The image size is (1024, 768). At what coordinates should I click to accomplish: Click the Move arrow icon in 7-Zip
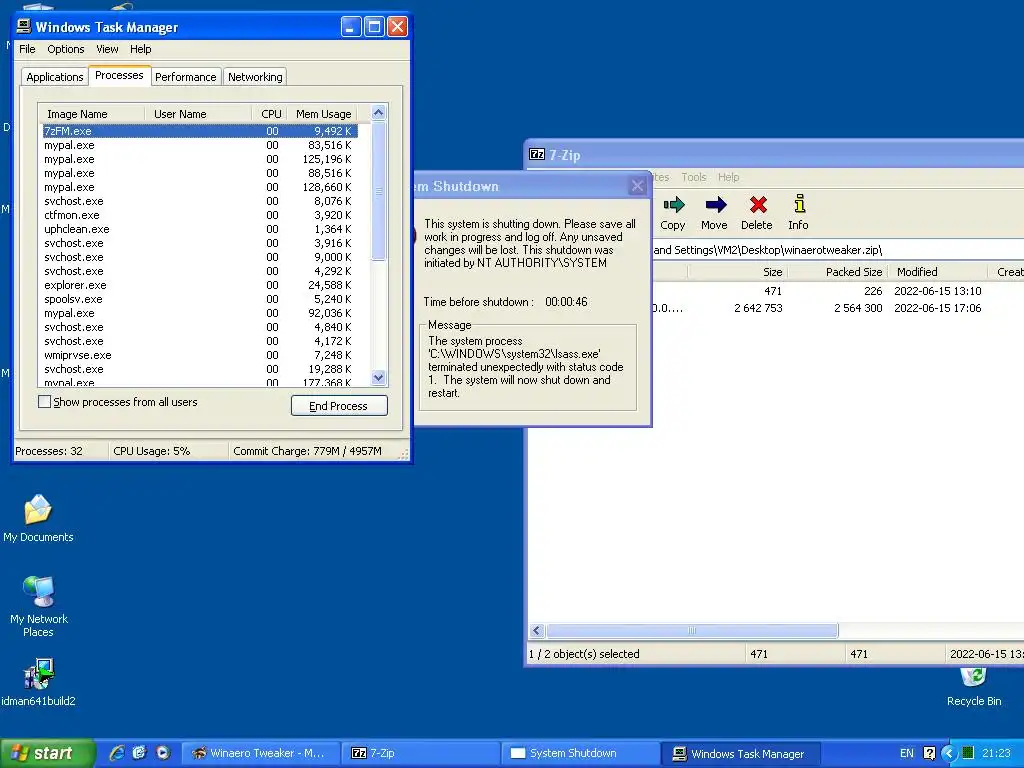[x=715, y=205]
